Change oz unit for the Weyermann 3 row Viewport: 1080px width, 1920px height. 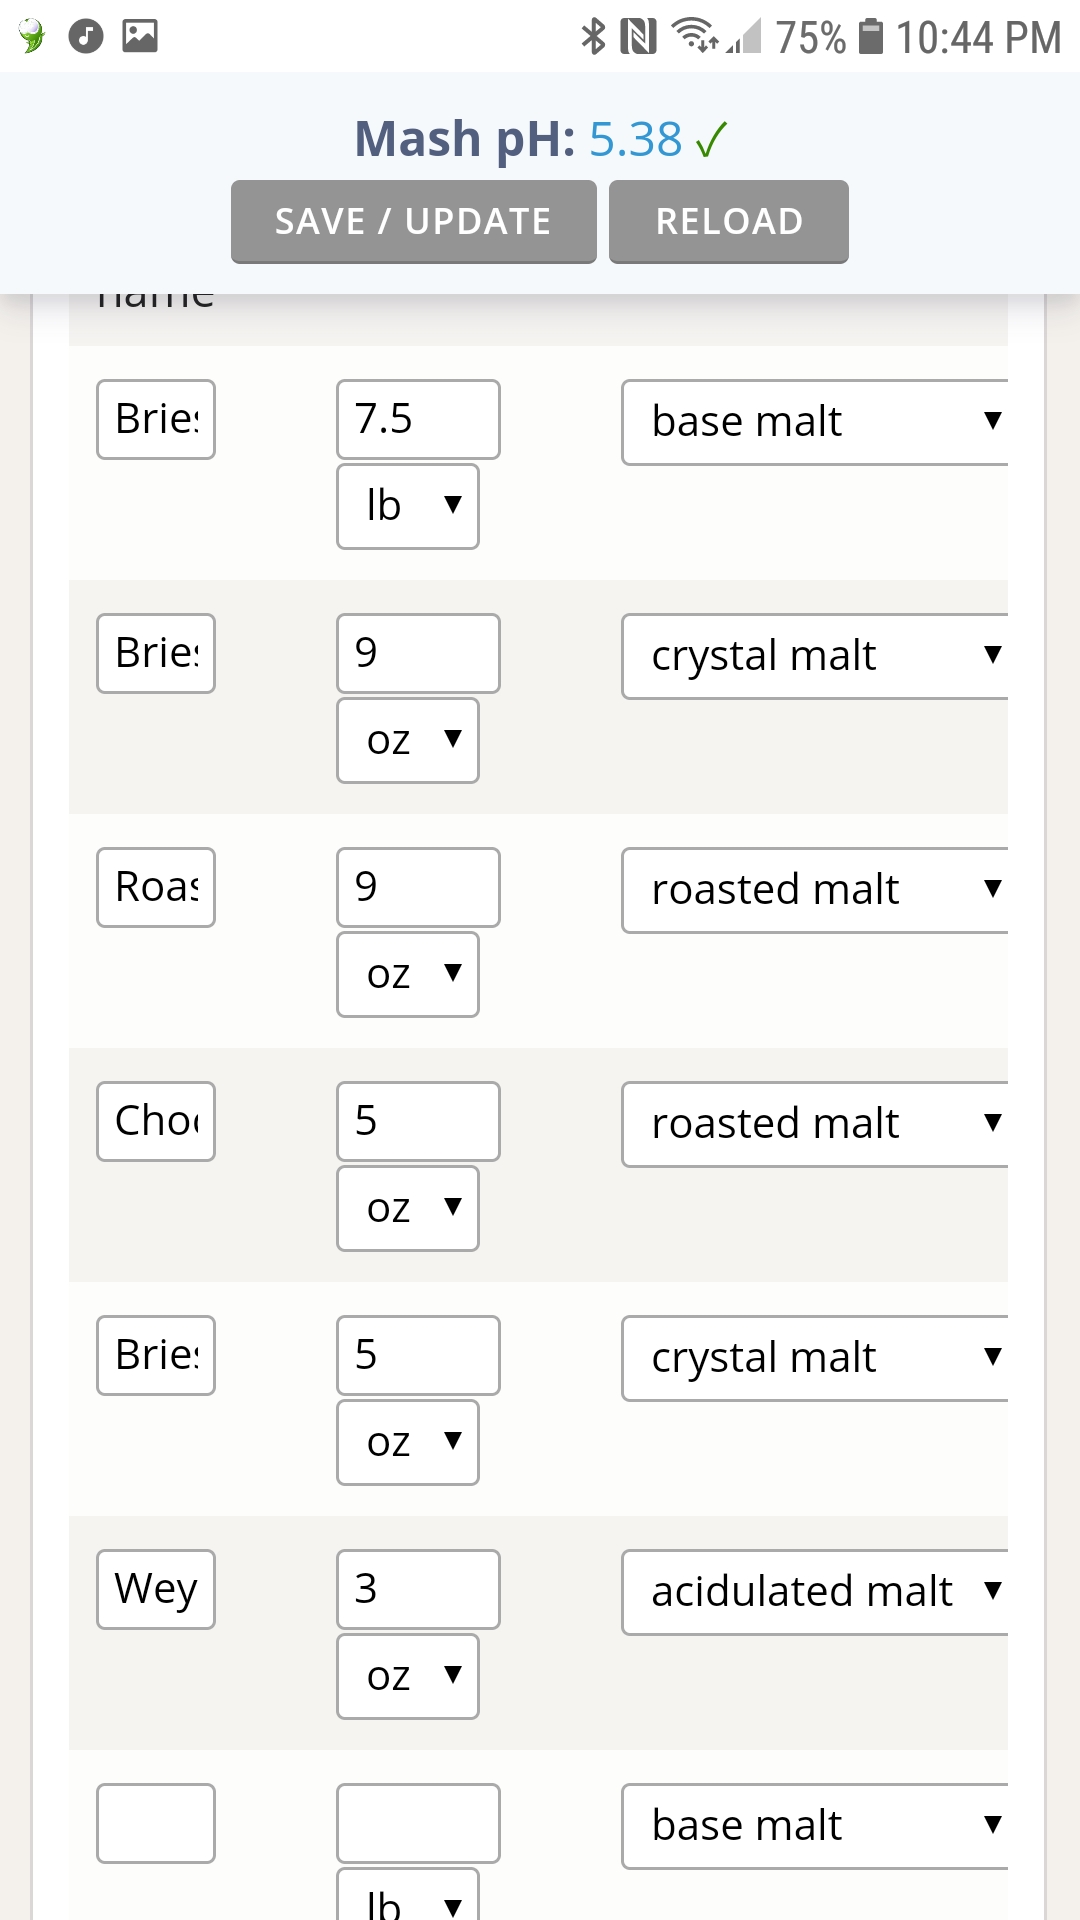(x=408, y=1676)
